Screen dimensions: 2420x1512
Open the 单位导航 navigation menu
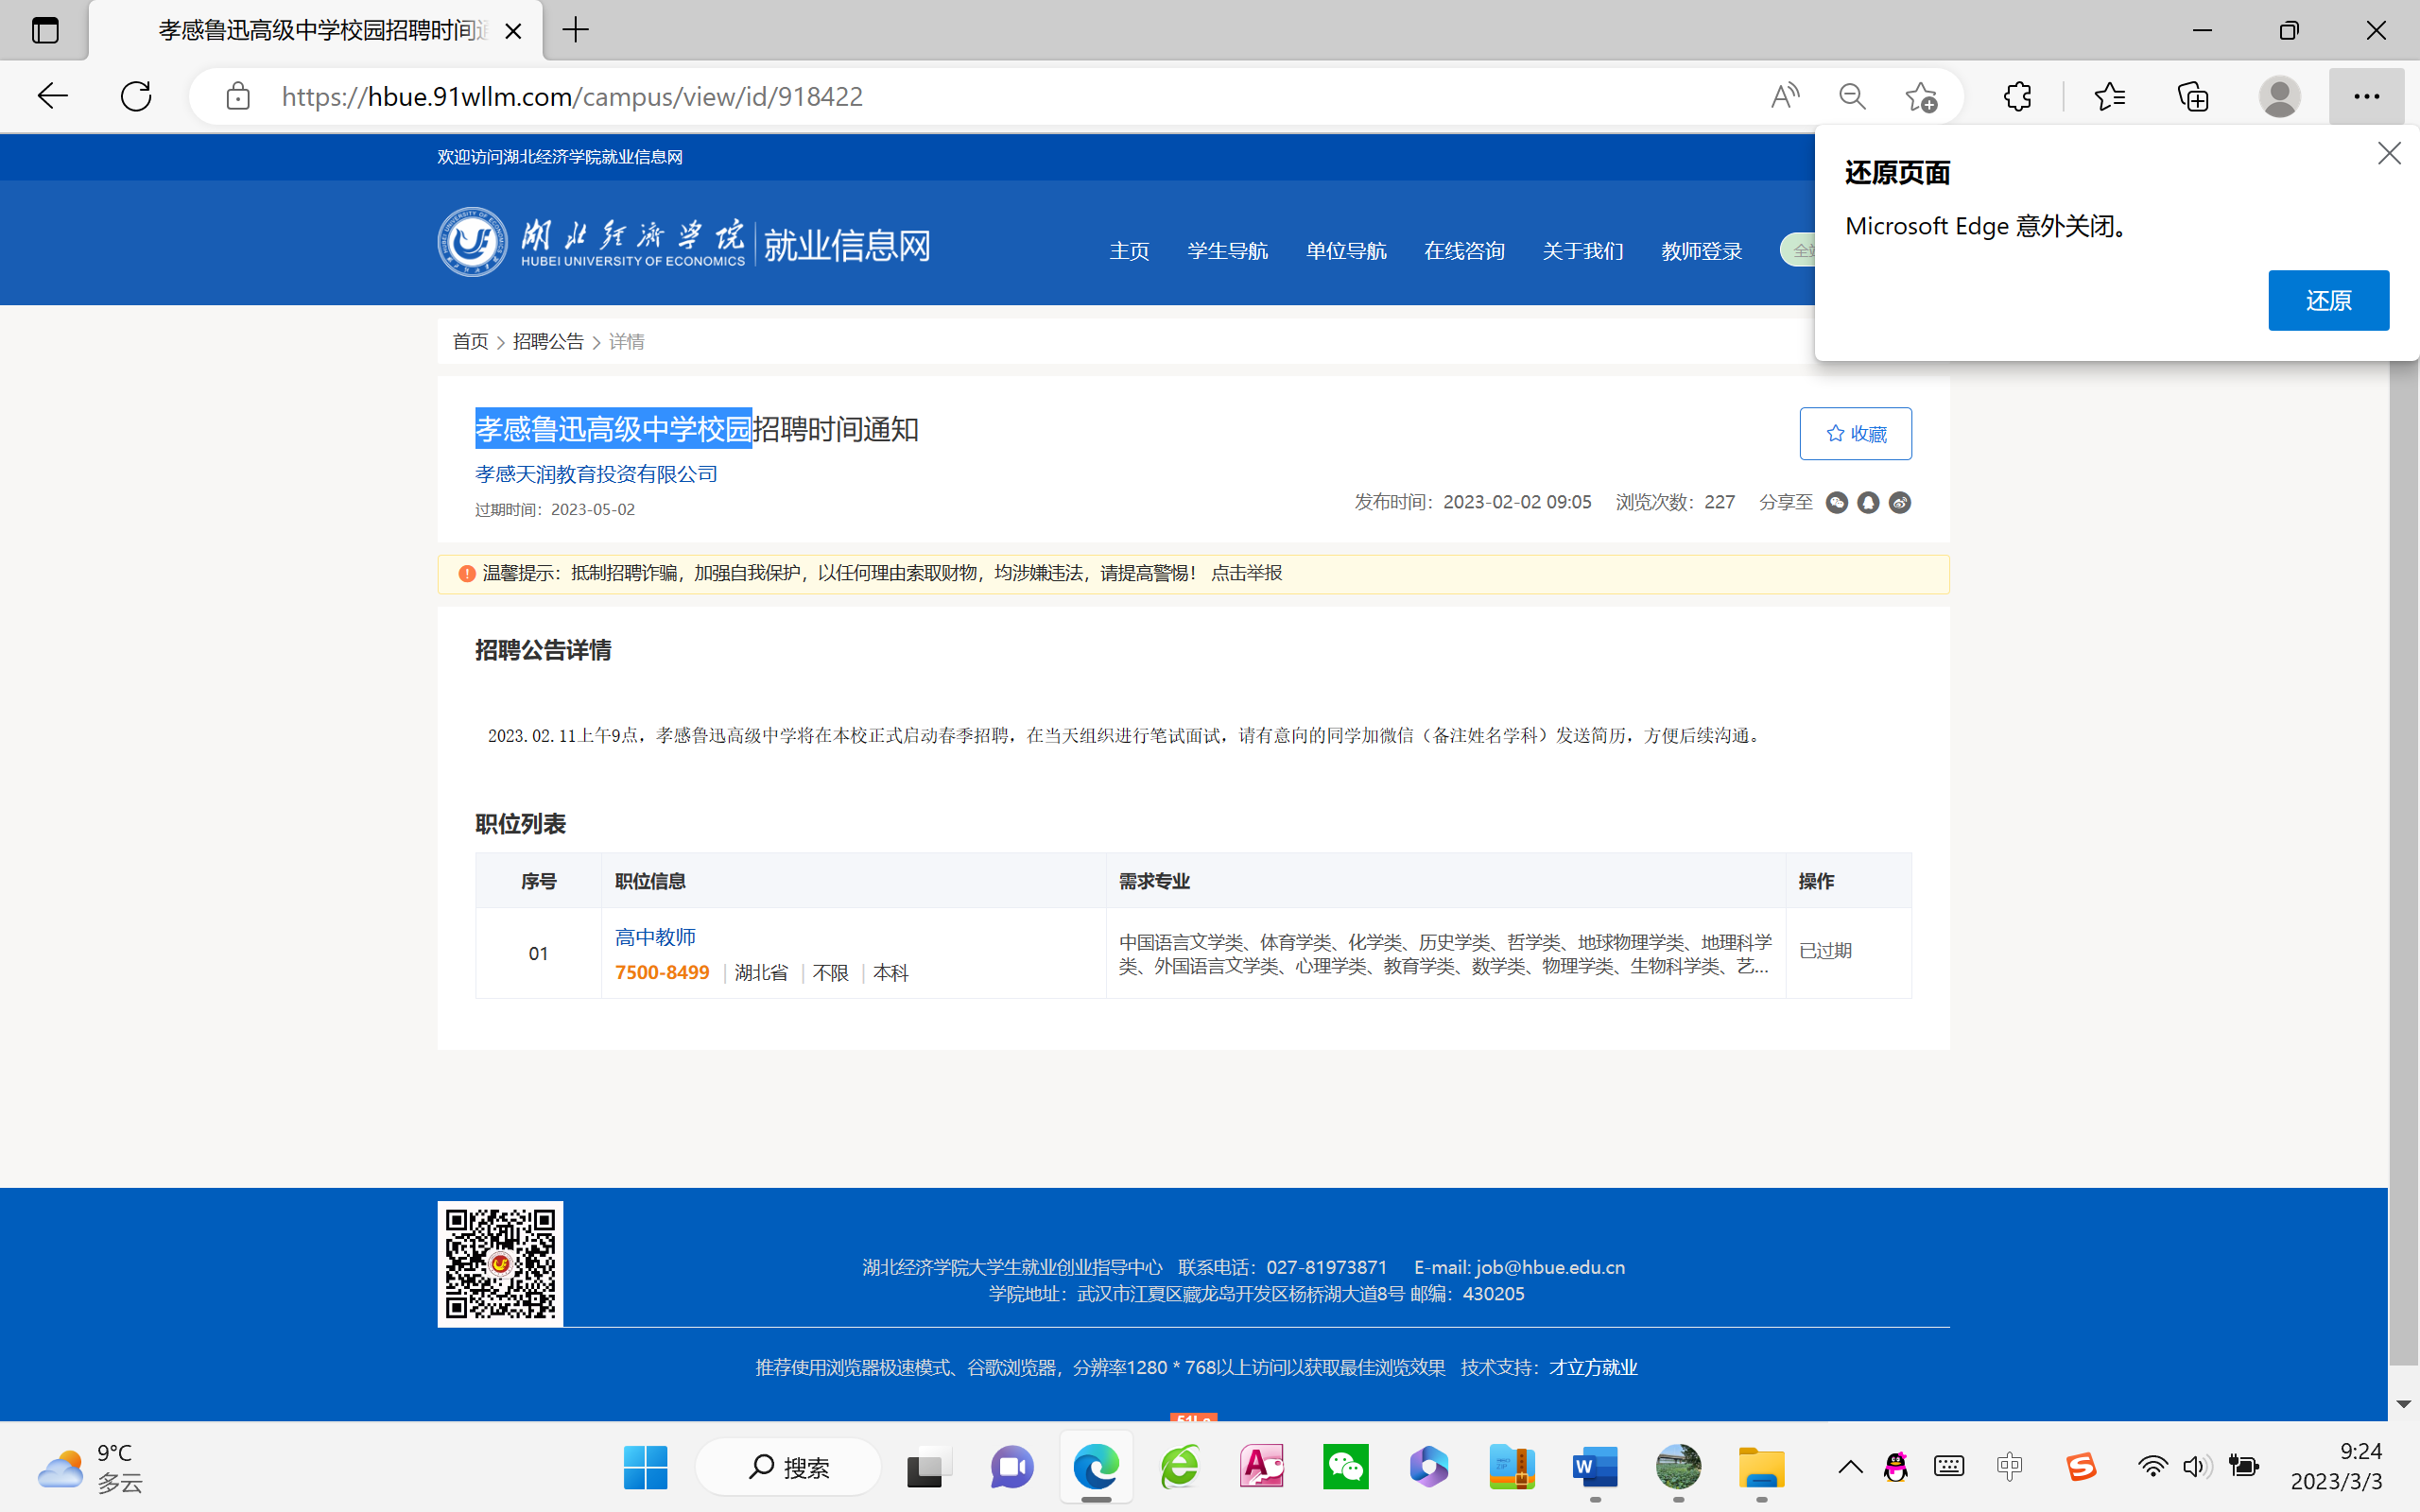coord(1345,251)
